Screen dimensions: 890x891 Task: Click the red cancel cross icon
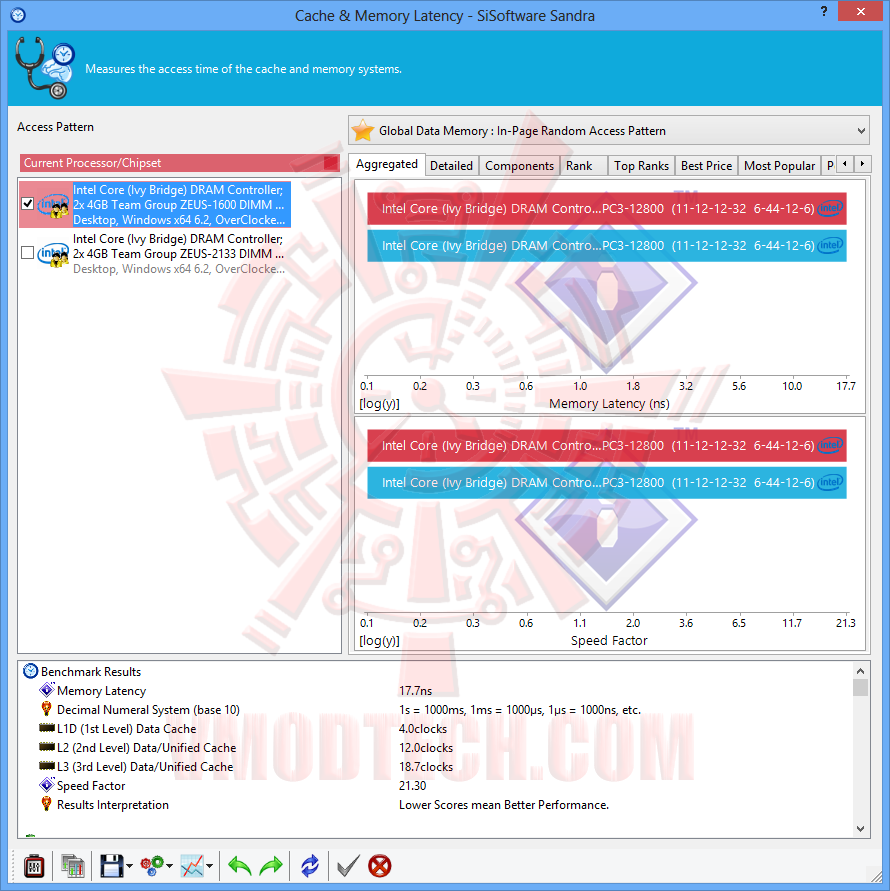click(380, 867)
